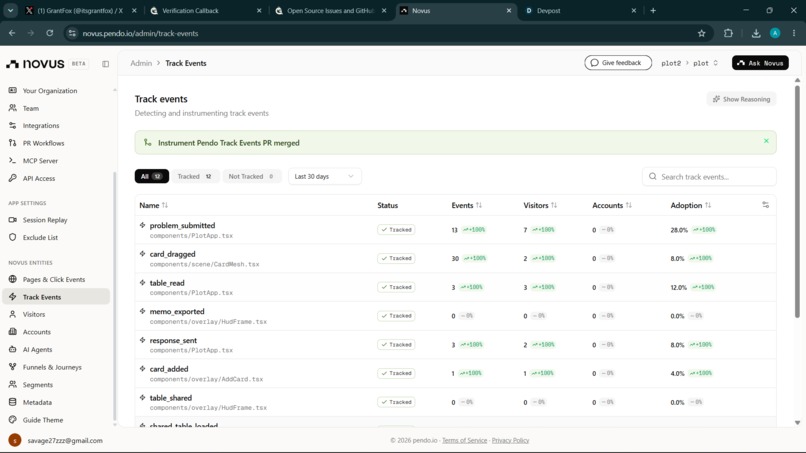Screen dimensions: 806x453
Task: Click the Track Events lightning icon in sidebar
Action: (x=13, y=297)
